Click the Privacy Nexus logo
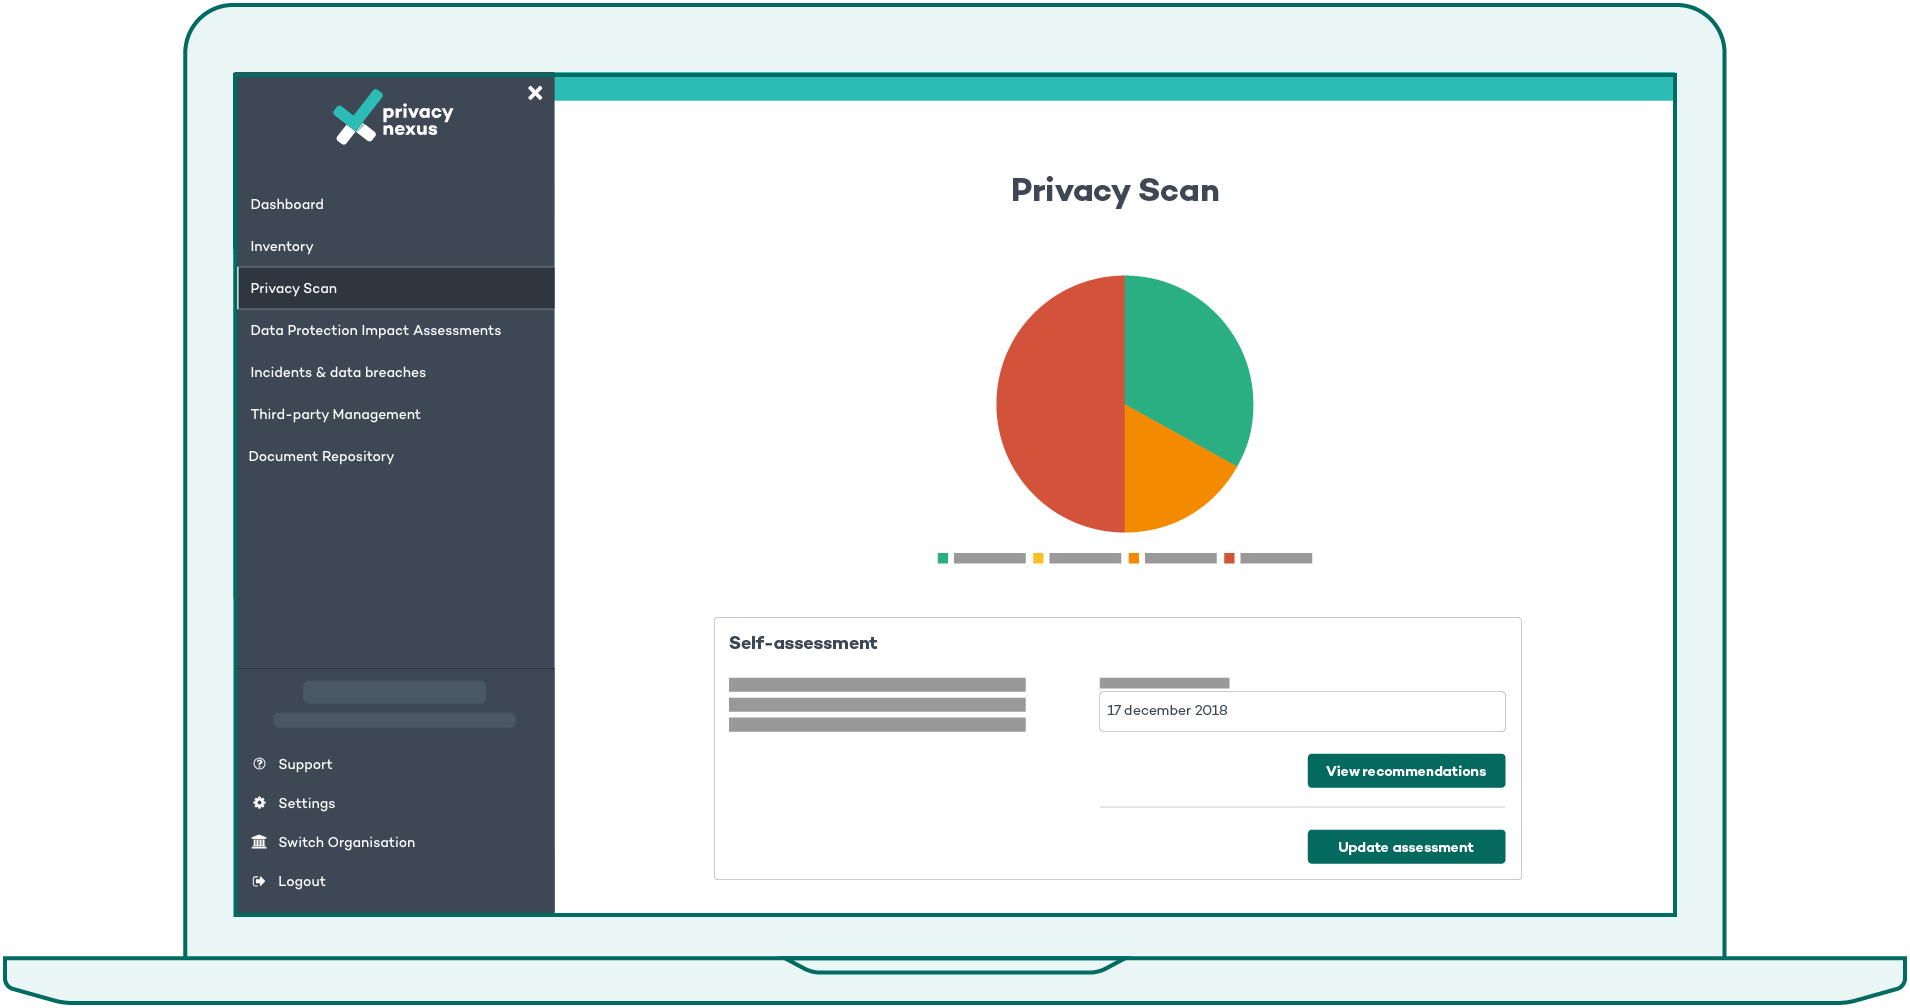 point(393,117)
